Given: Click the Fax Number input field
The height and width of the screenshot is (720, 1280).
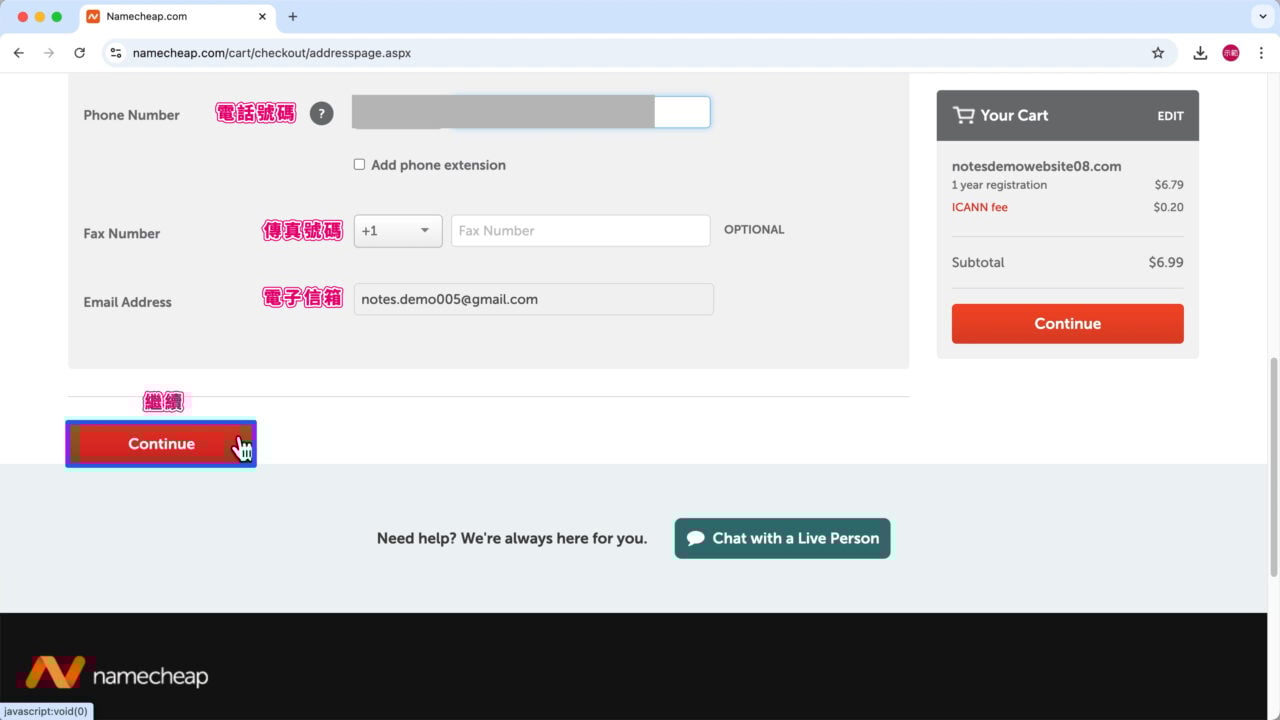Looking at the screenshot, I should [580, 231].
